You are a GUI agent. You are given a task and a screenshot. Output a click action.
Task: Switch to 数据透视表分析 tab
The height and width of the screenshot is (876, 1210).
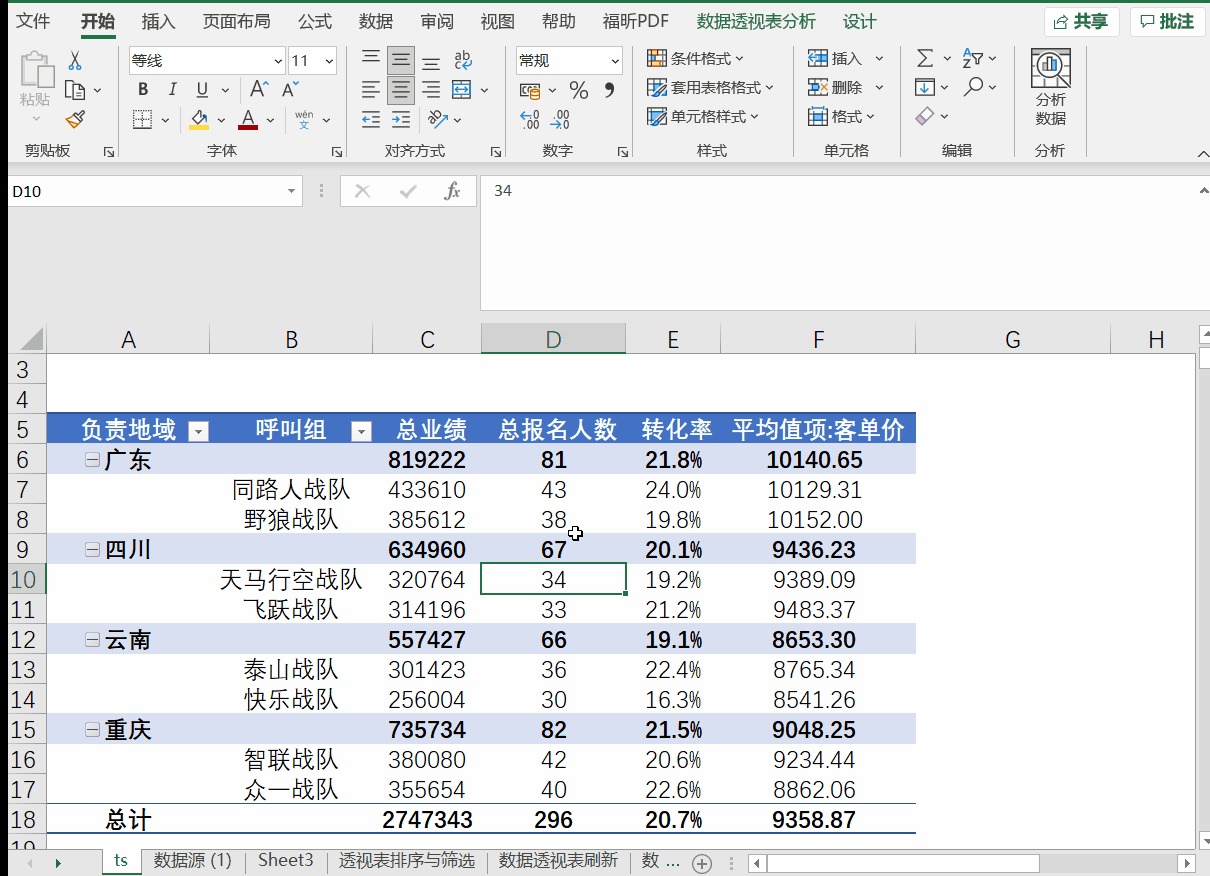tap(756, 21)
